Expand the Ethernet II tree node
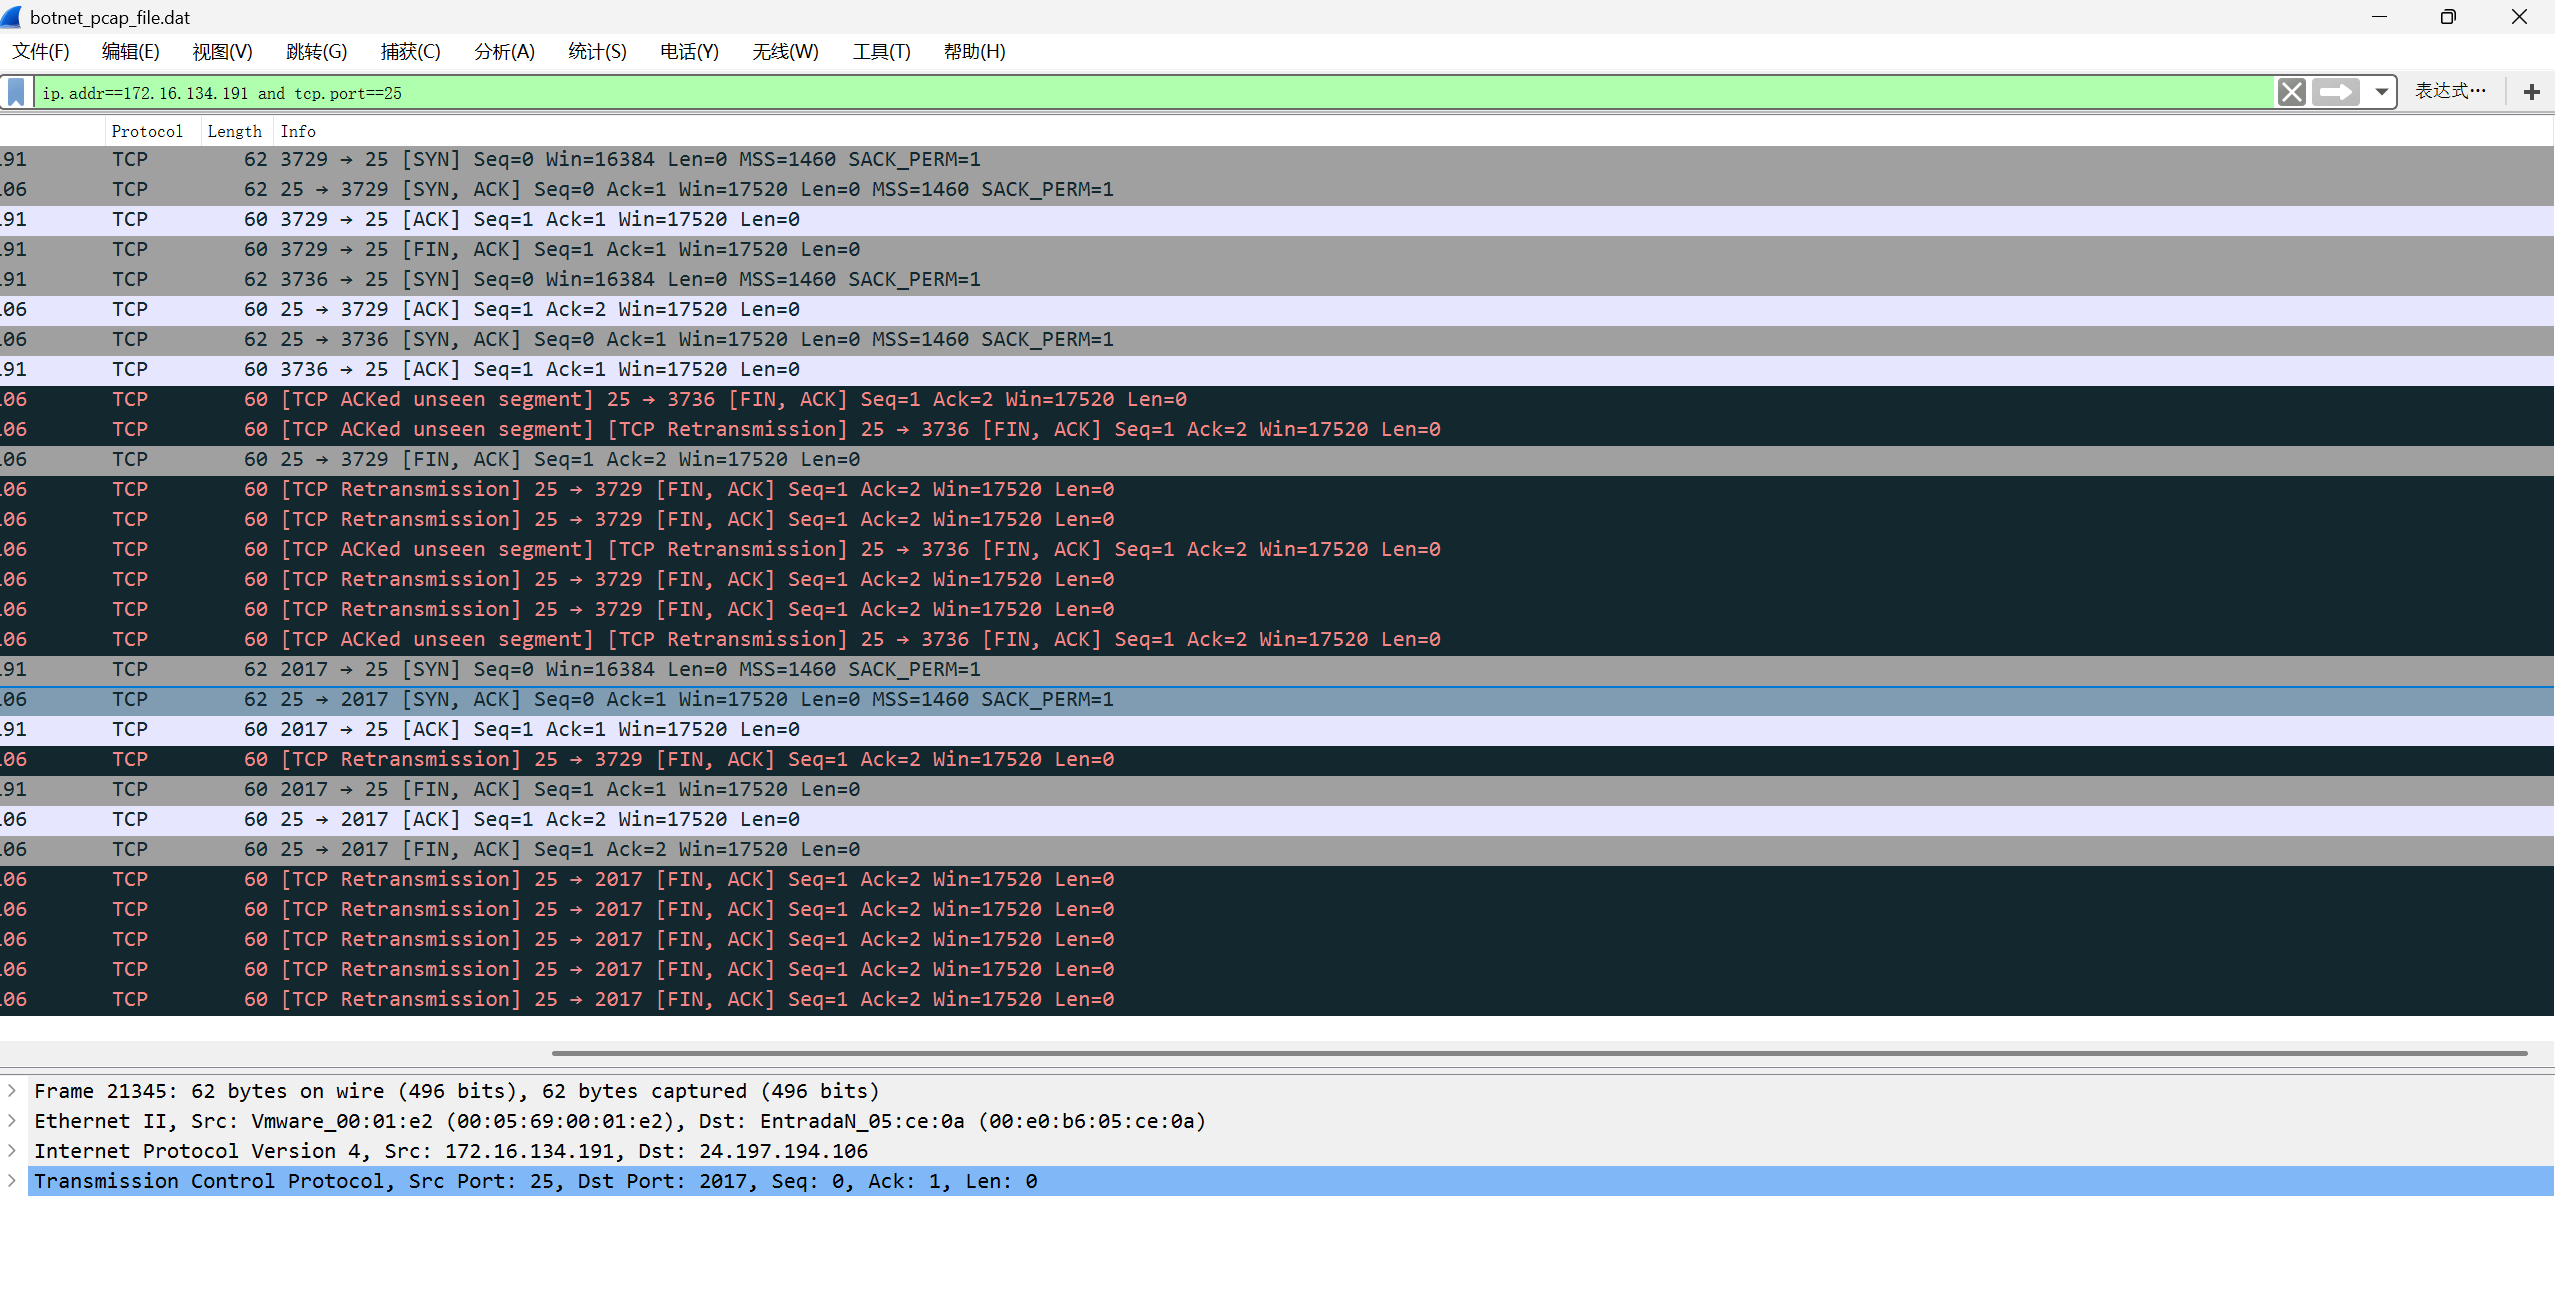Screen dimensions: 2555x1305 pos(12,1121)
